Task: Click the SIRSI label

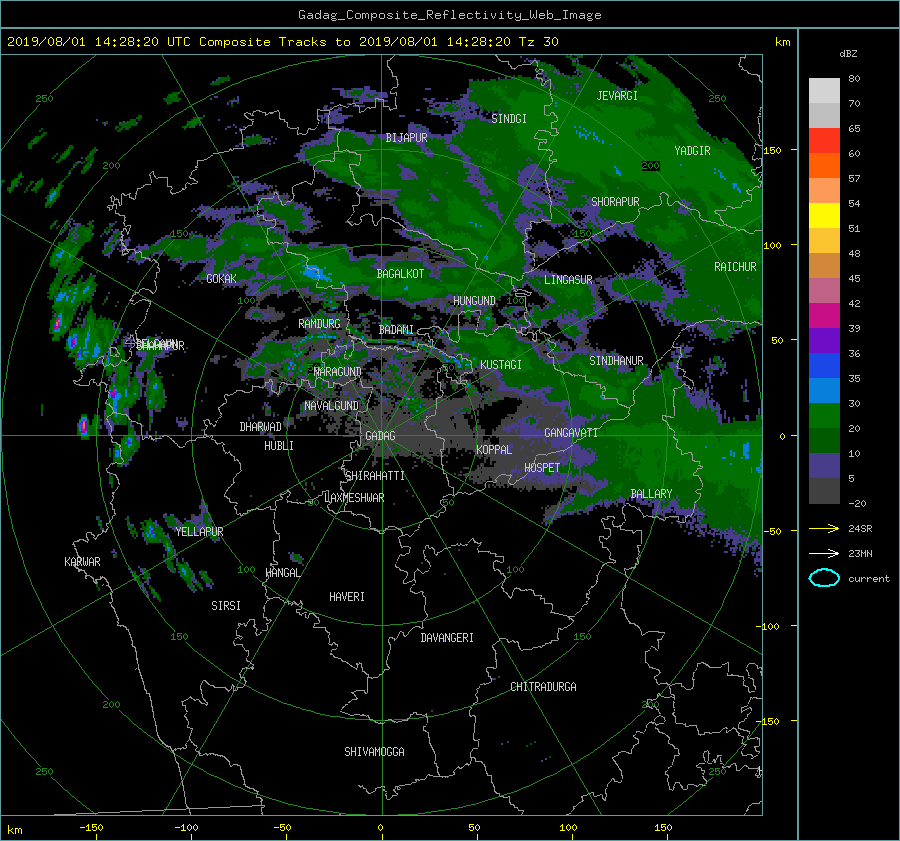Action: point(226,606)
